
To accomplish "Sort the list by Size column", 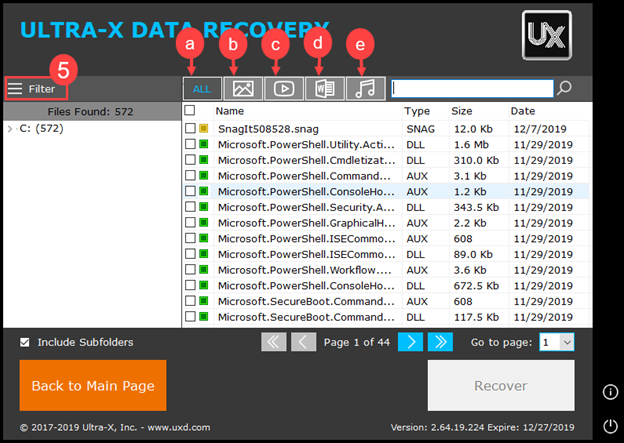I will click(x=462, y=111).
